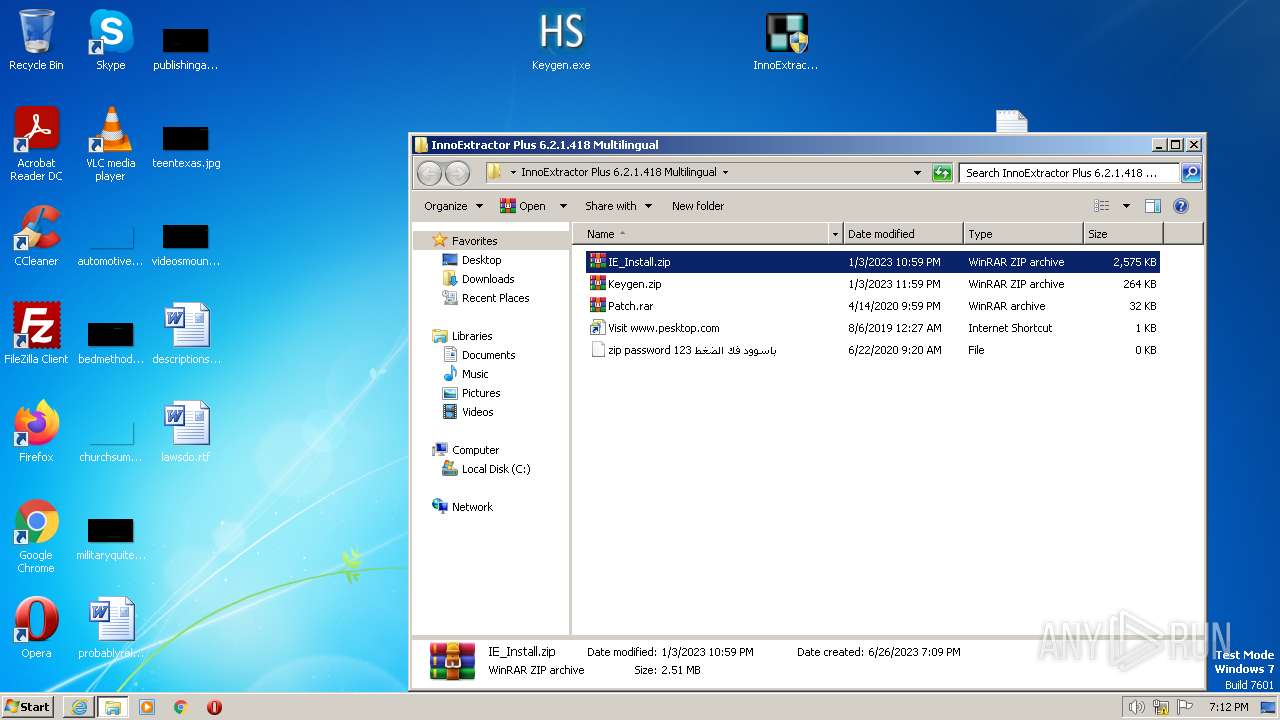Open the Name column filter dropdown
Viewport: 1280px width, 720px height.
coord(835,234)
